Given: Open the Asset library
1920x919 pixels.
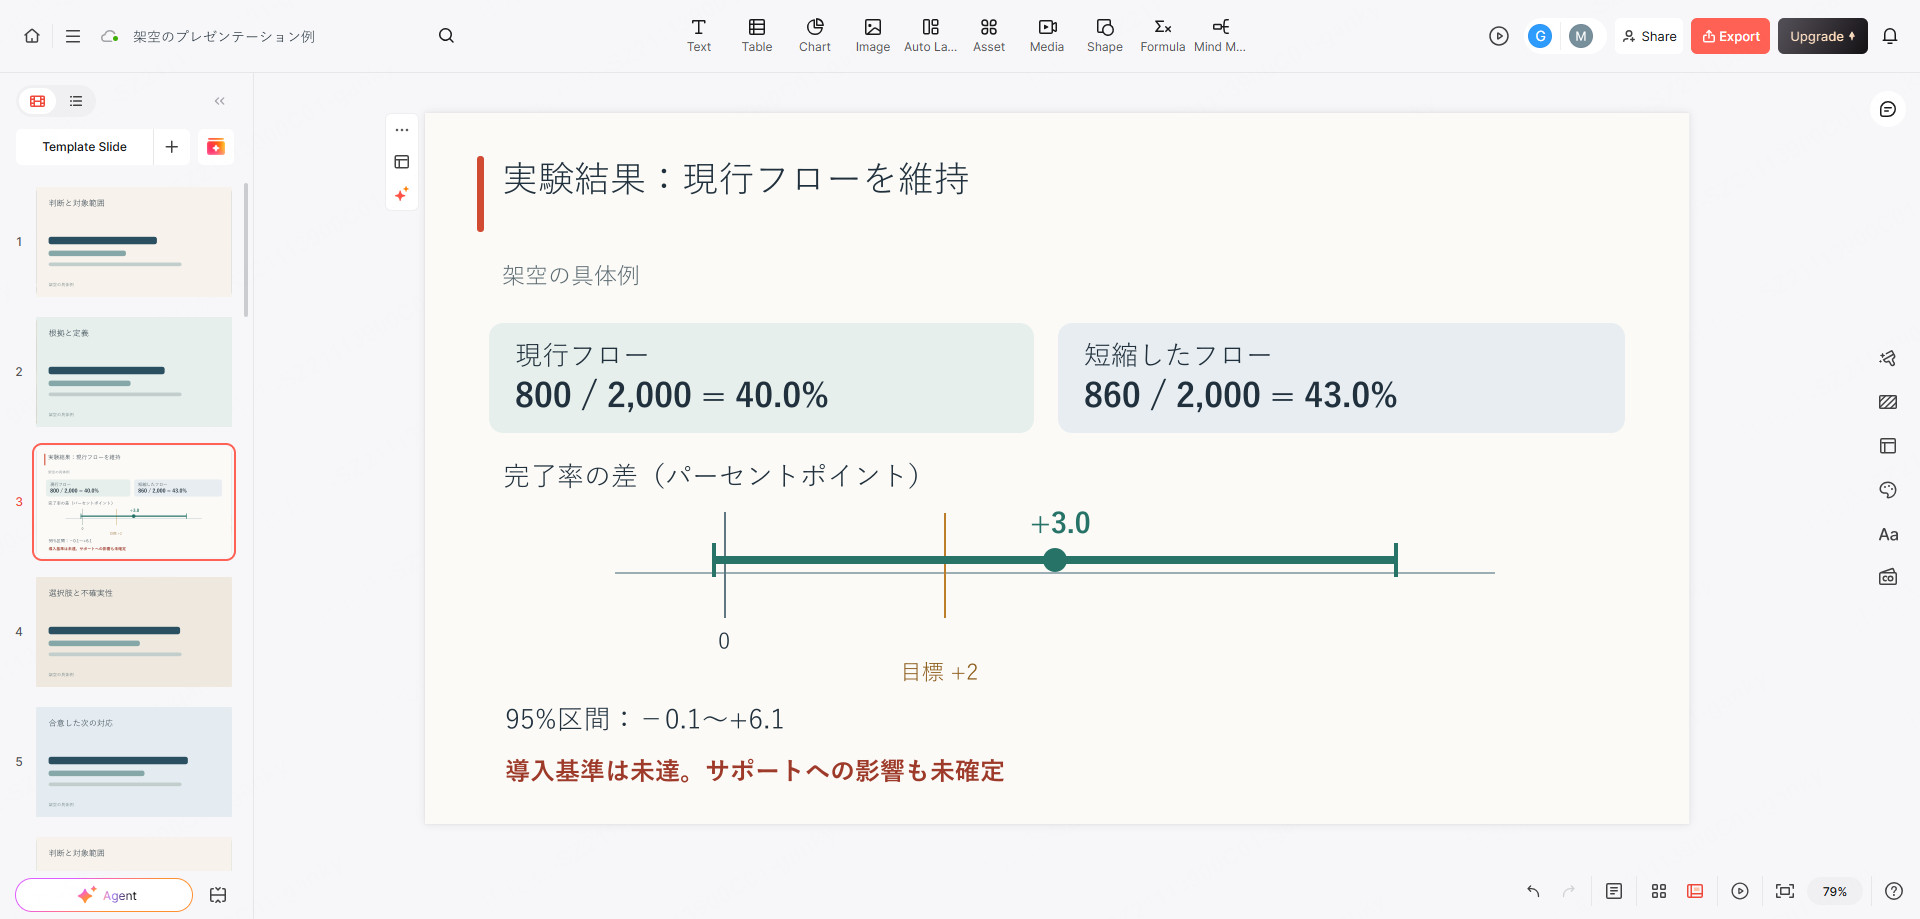Looking at the screenshot, I should [989, 36].
